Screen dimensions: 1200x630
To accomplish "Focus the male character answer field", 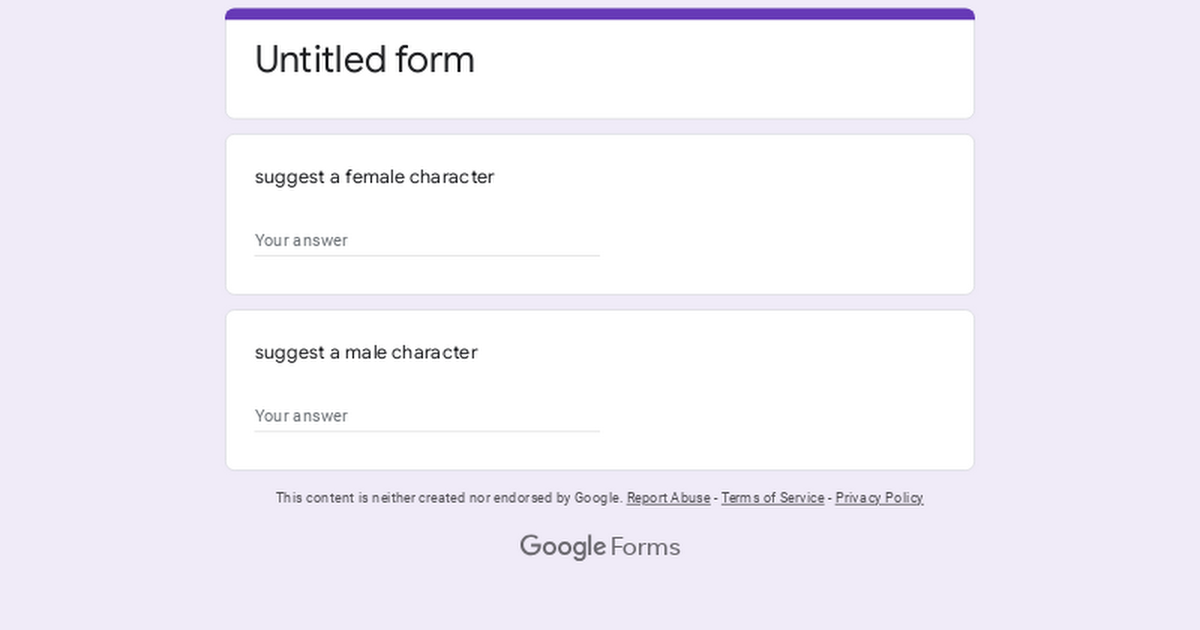I will tap(427, 415).
